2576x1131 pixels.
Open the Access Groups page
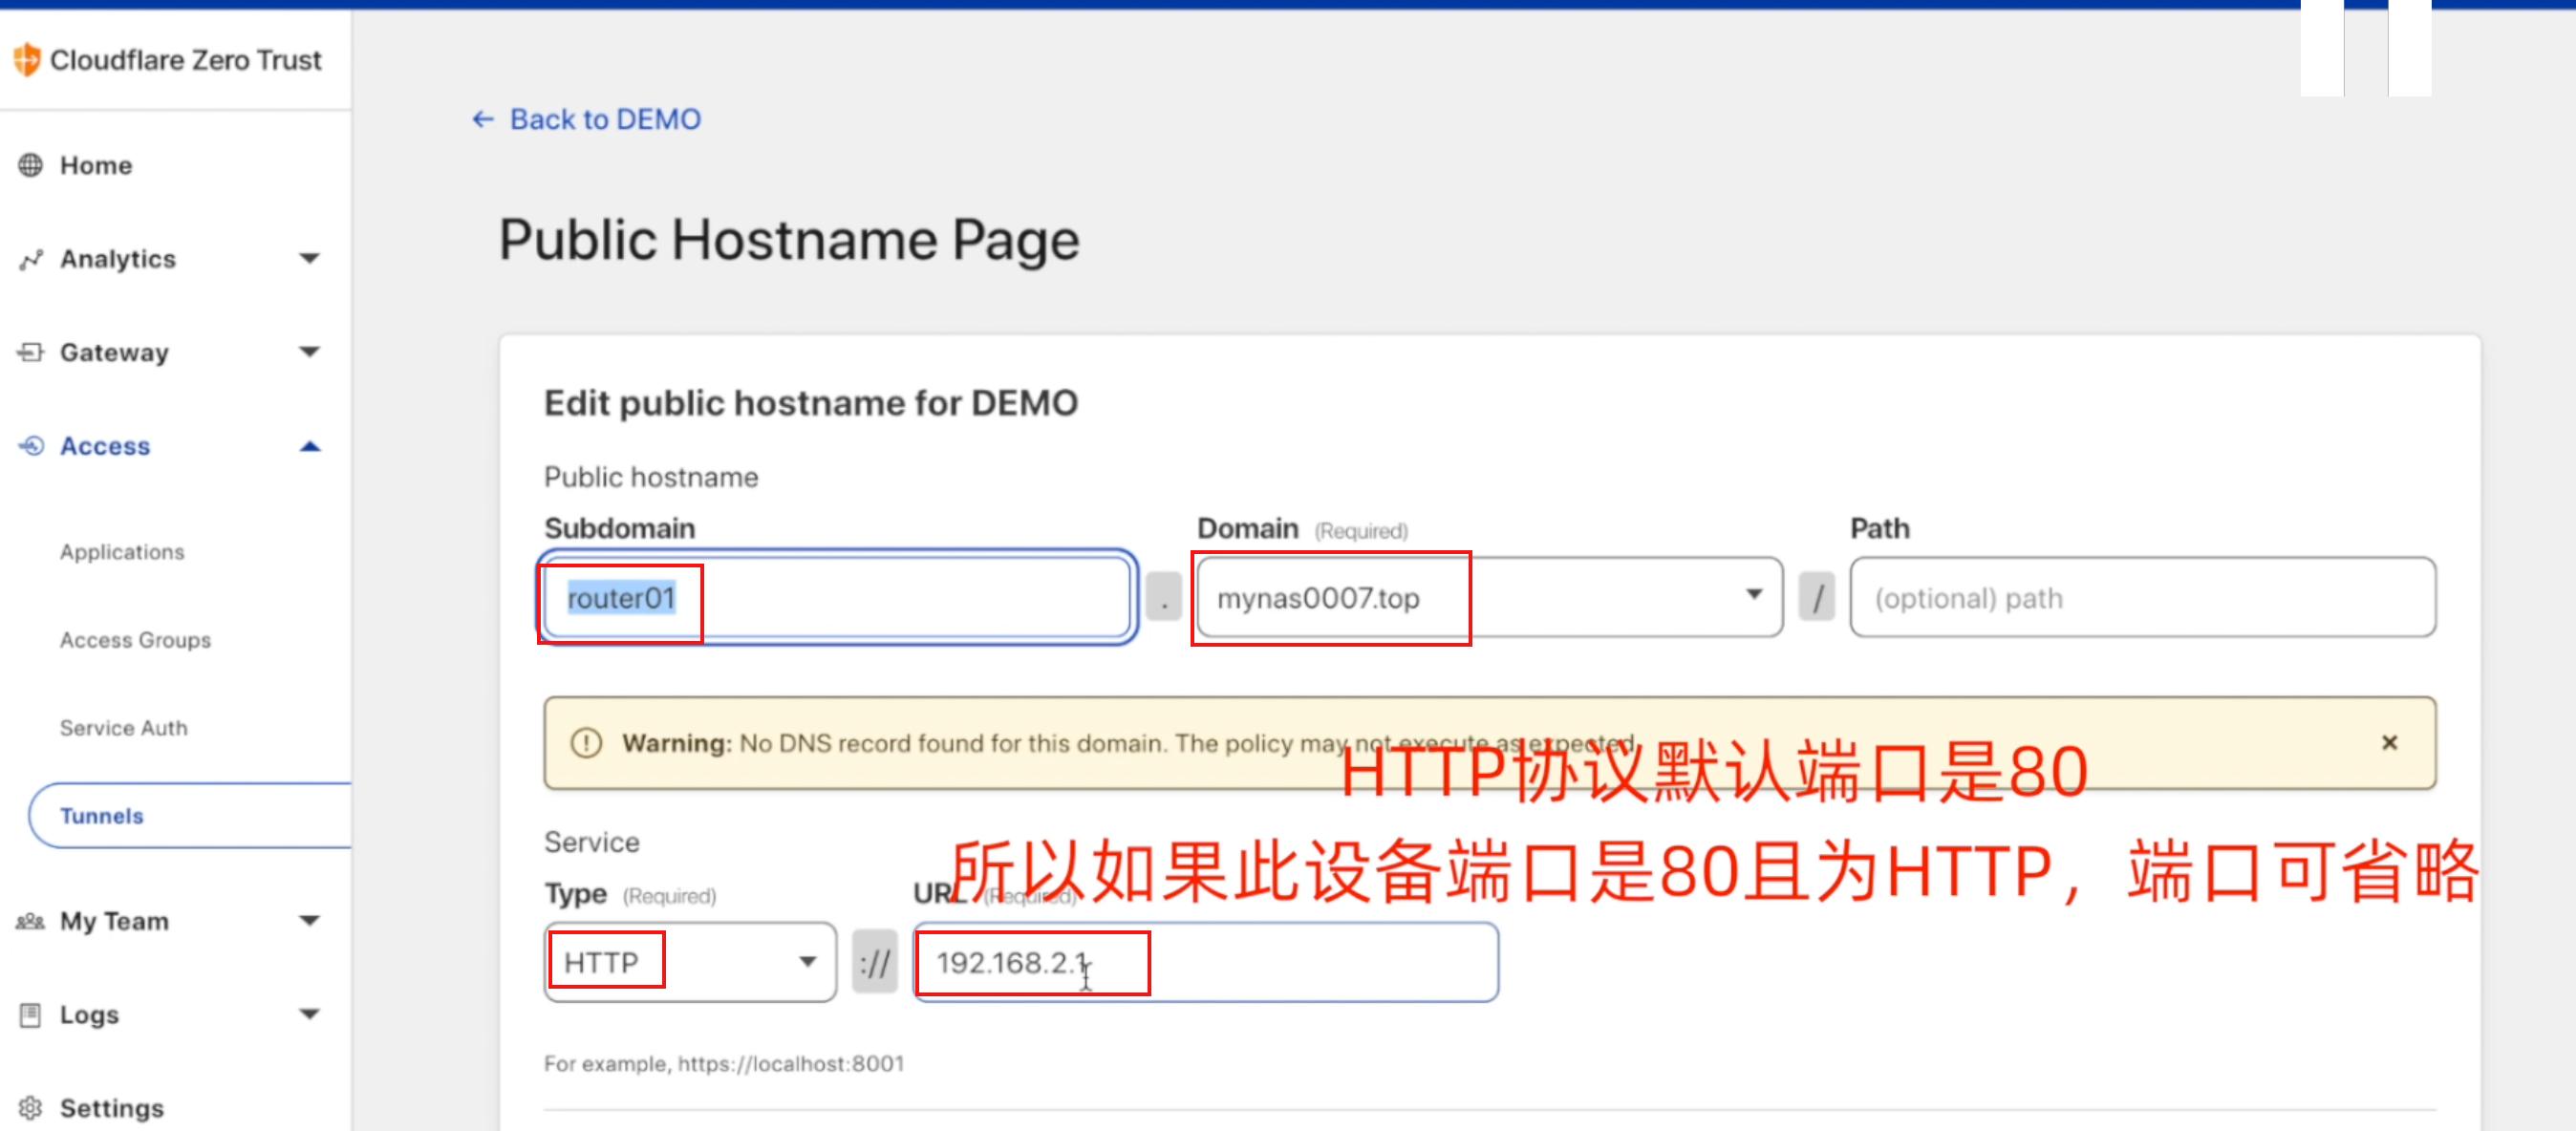click(x=134, y=640)
